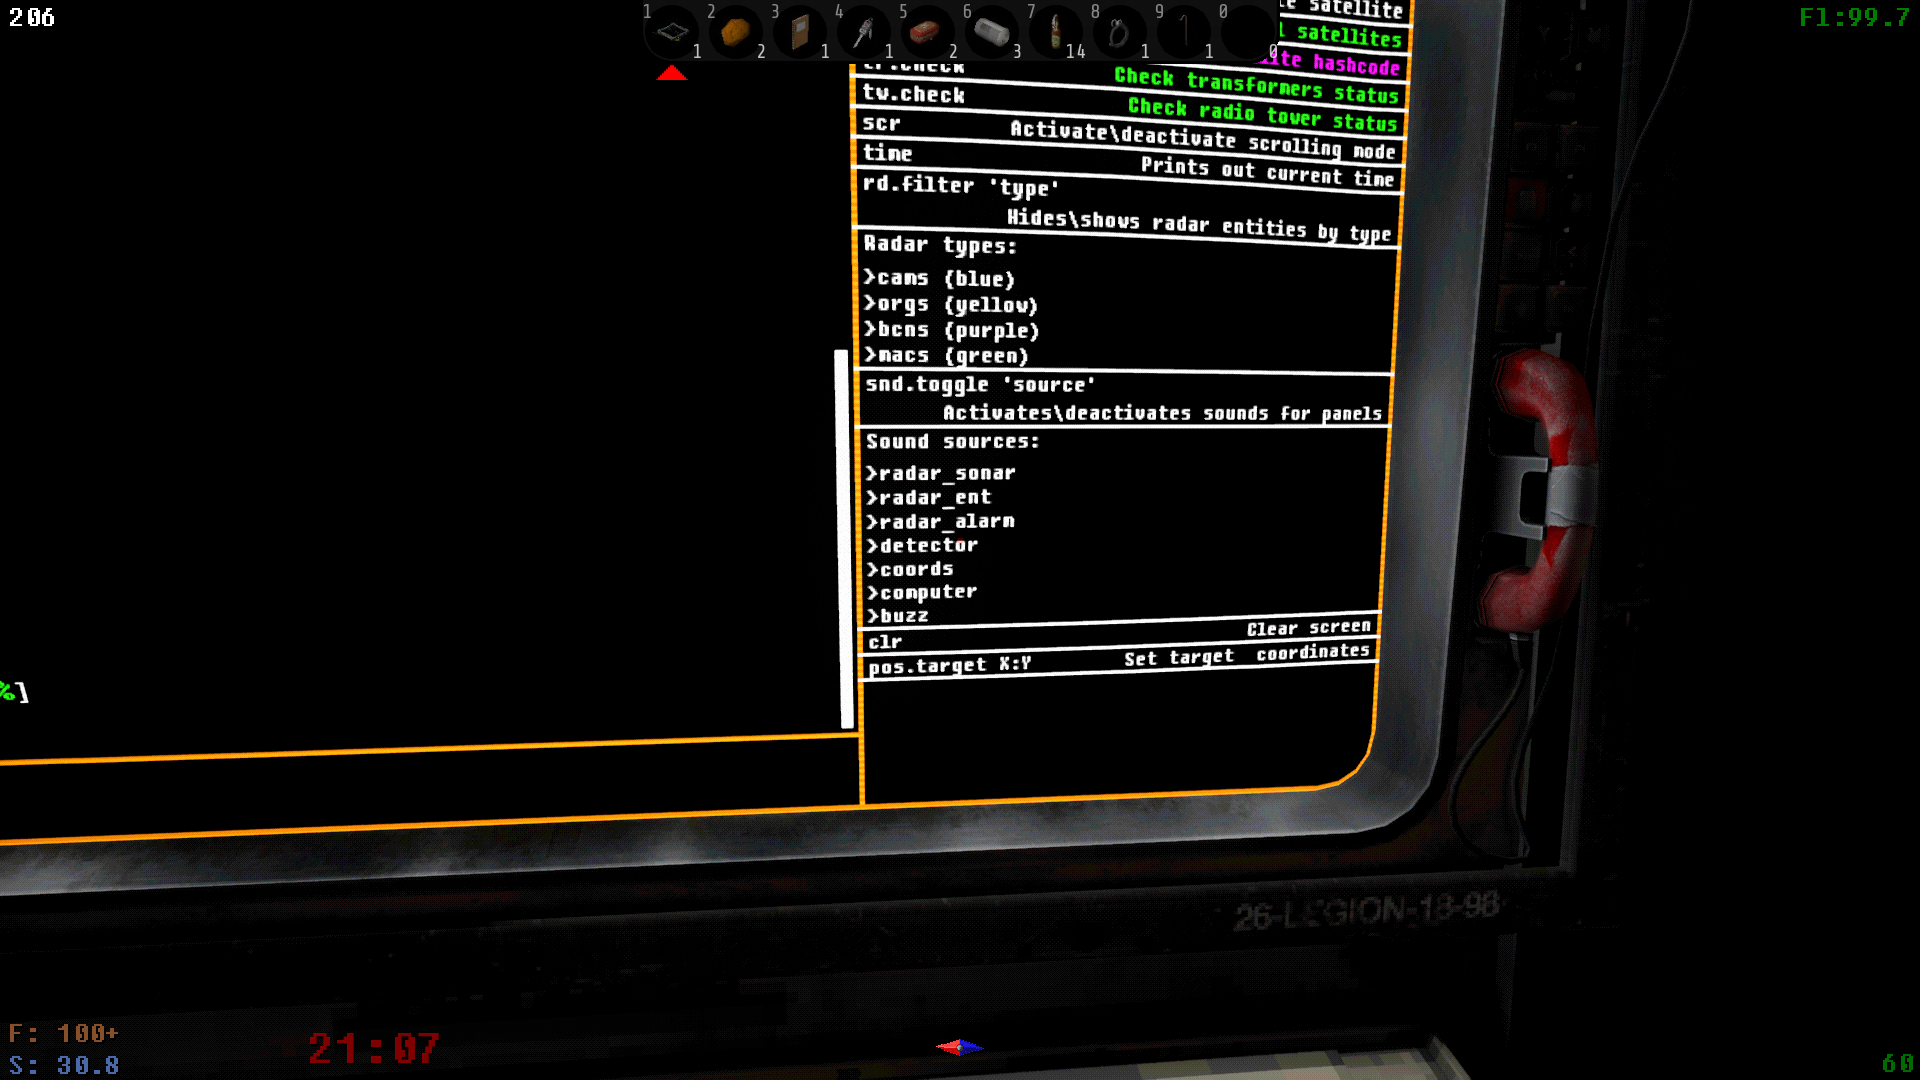
Task: Select the >bcns (purple) radar type
Action: [x=952, y=329]
